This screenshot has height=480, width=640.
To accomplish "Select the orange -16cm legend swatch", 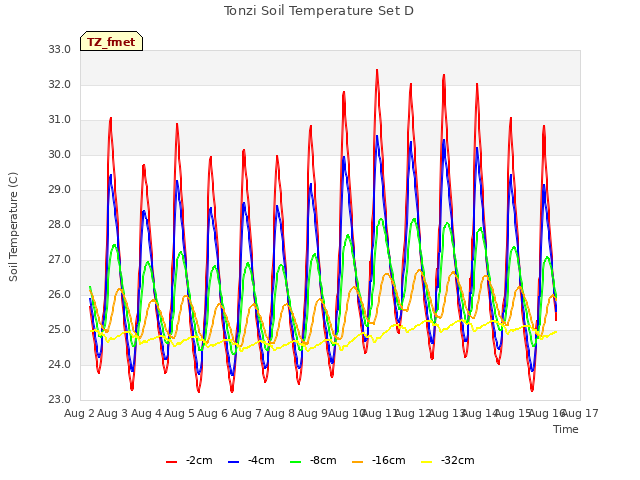I will coord(358,462).
